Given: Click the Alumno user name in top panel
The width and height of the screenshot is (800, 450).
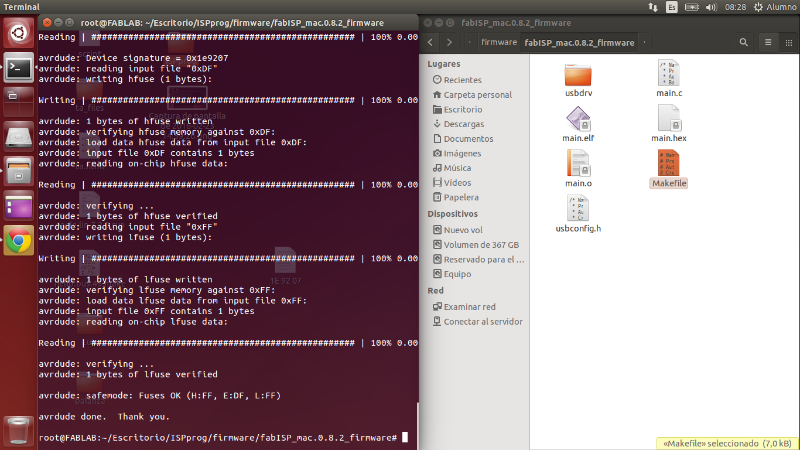Looking at the screenshot, I should coord(781,7).
